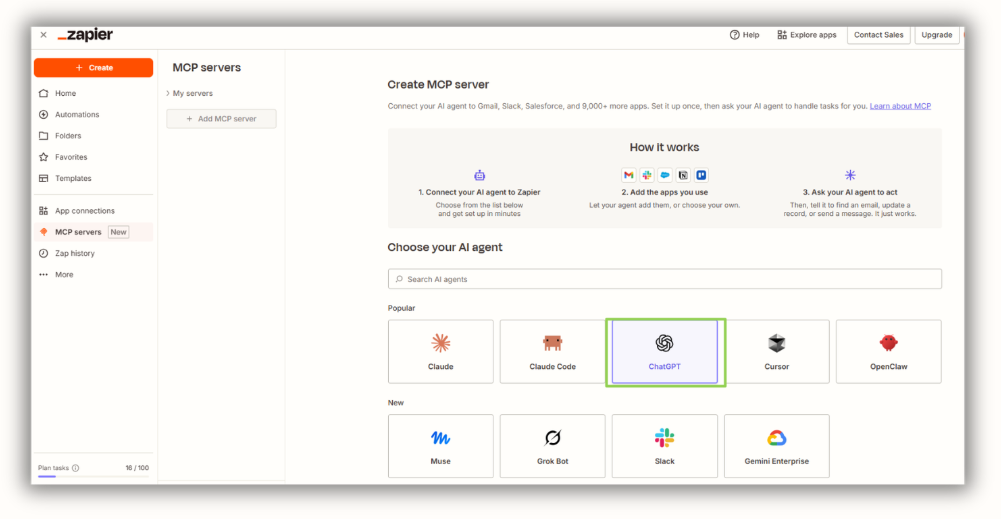1001x519 pixels.
Task: Click '1. Connect your AI agent to Zapier' text
Action: [x=479, y=192]
